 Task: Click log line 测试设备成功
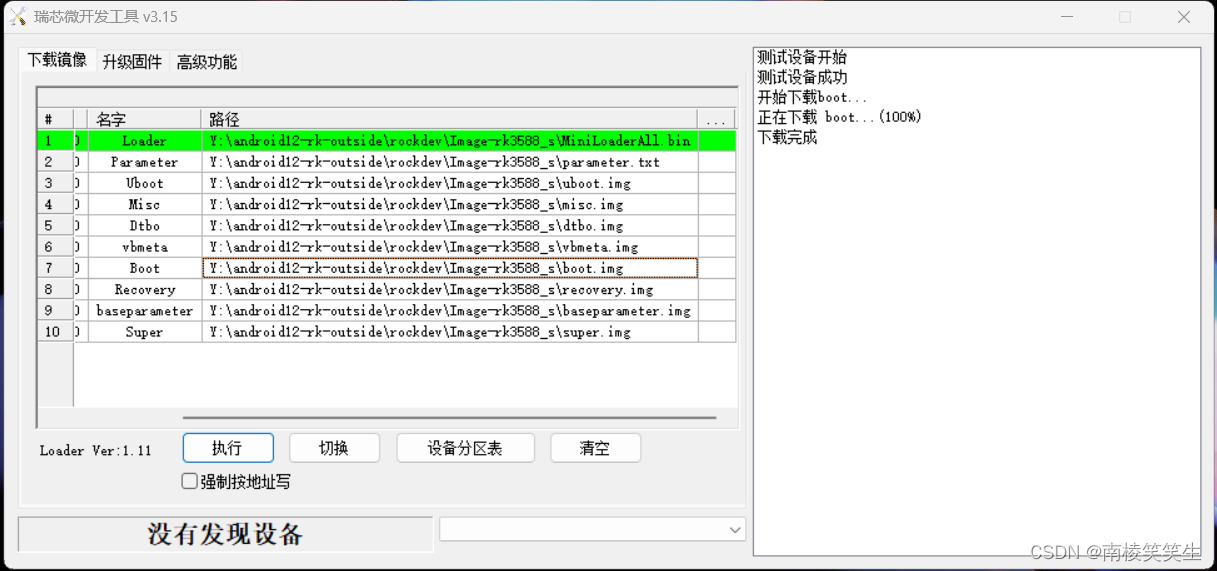802,77
